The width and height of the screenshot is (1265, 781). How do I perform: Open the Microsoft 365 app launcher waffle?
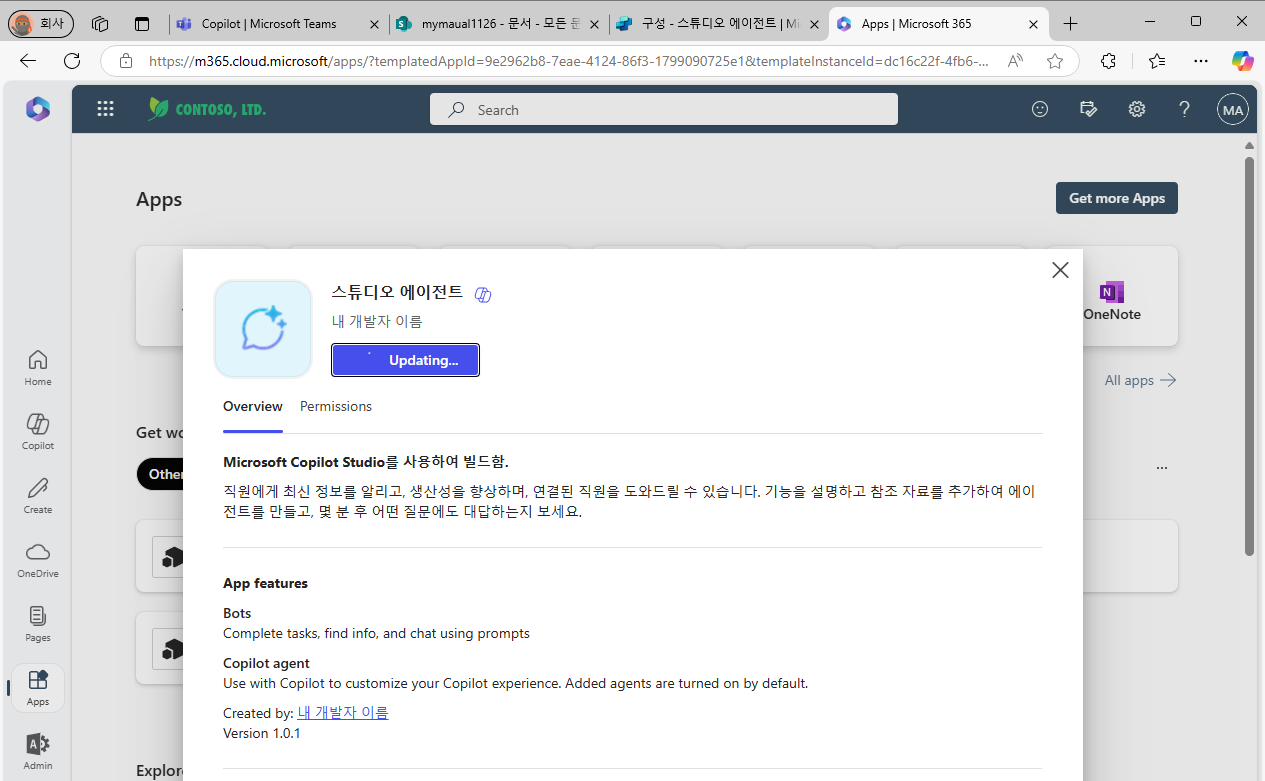105,110
